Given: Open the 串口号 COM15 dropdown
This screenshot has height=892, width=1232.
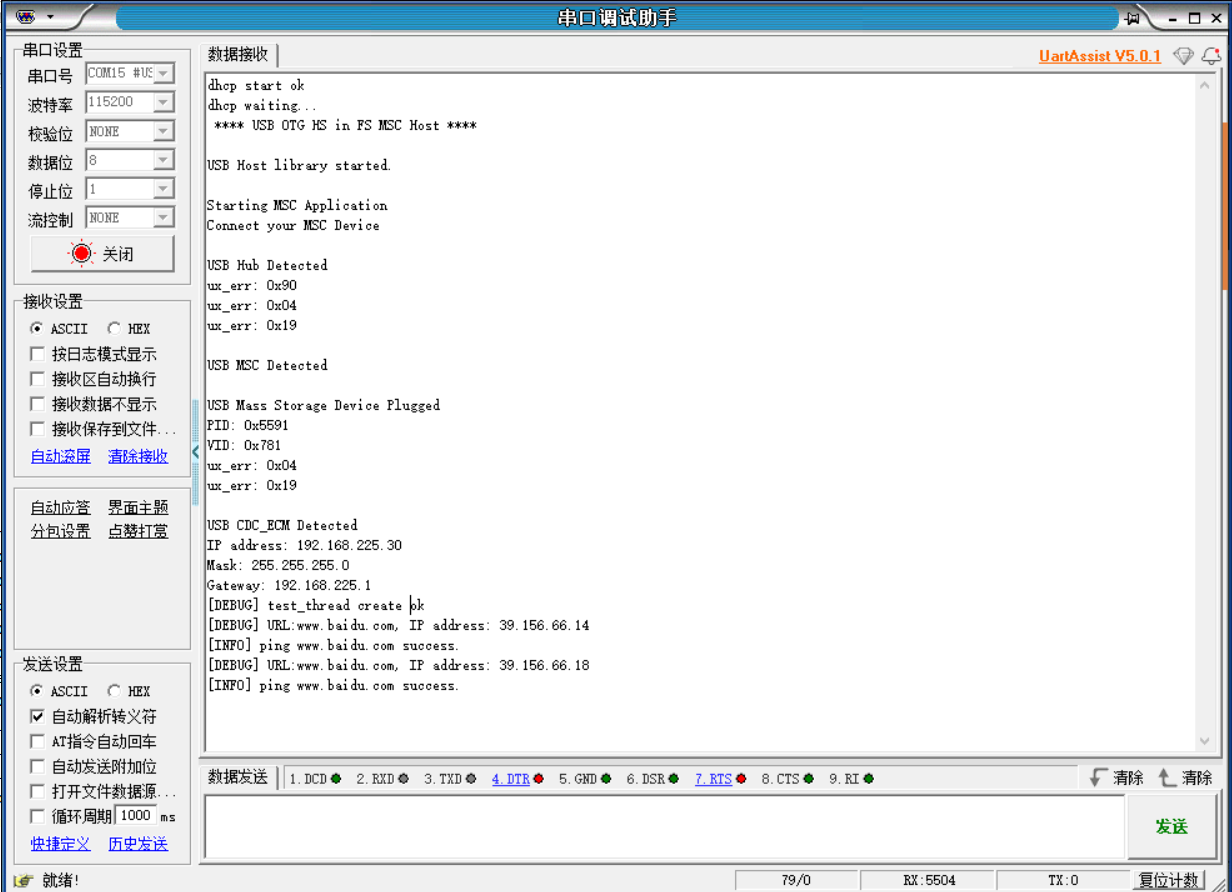Looking at the screenshot, I should (x=163, y=73).
